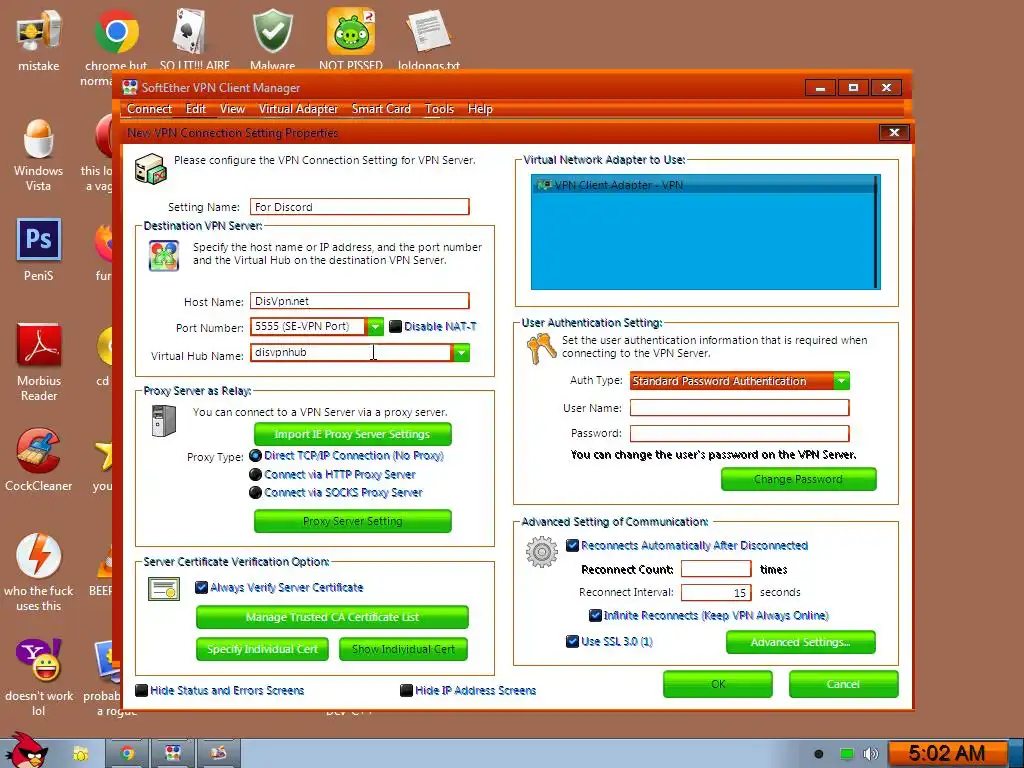This screenshot has width=1024, height=768.
Task: Click the Reconnect Count field
Action: click(x=716, y=569)
